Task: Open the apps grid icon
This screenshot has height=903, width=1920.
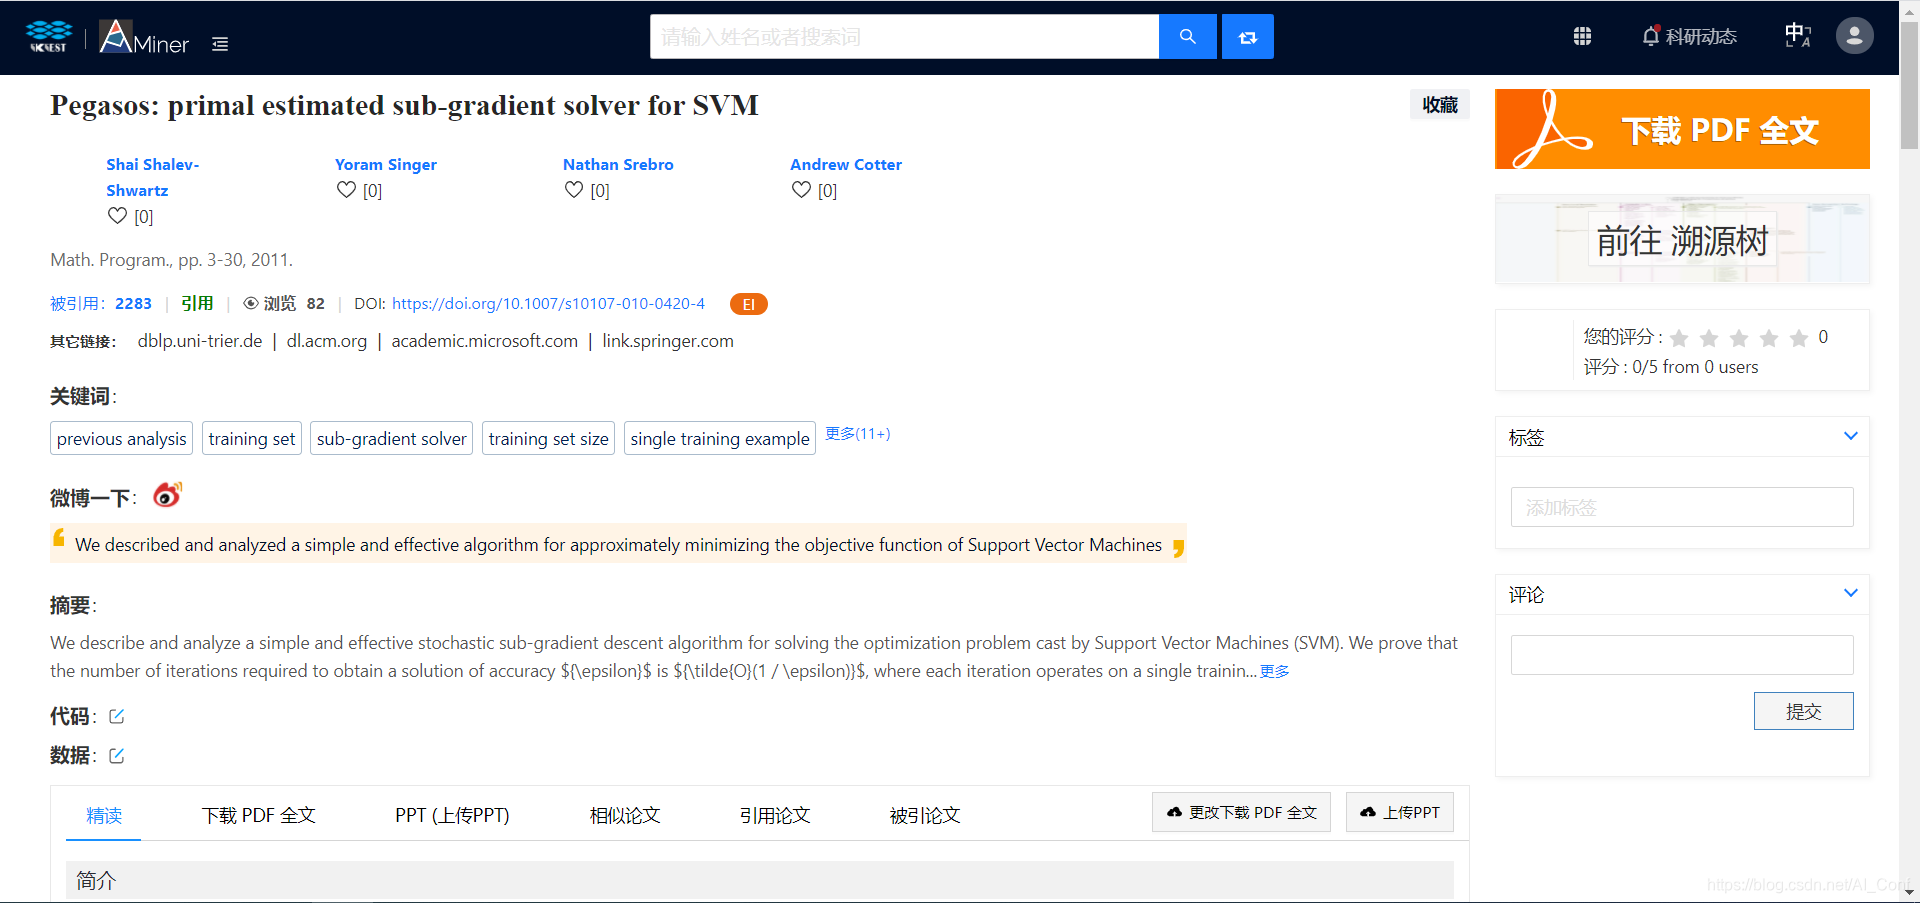Action: [x=1582, y=37]
